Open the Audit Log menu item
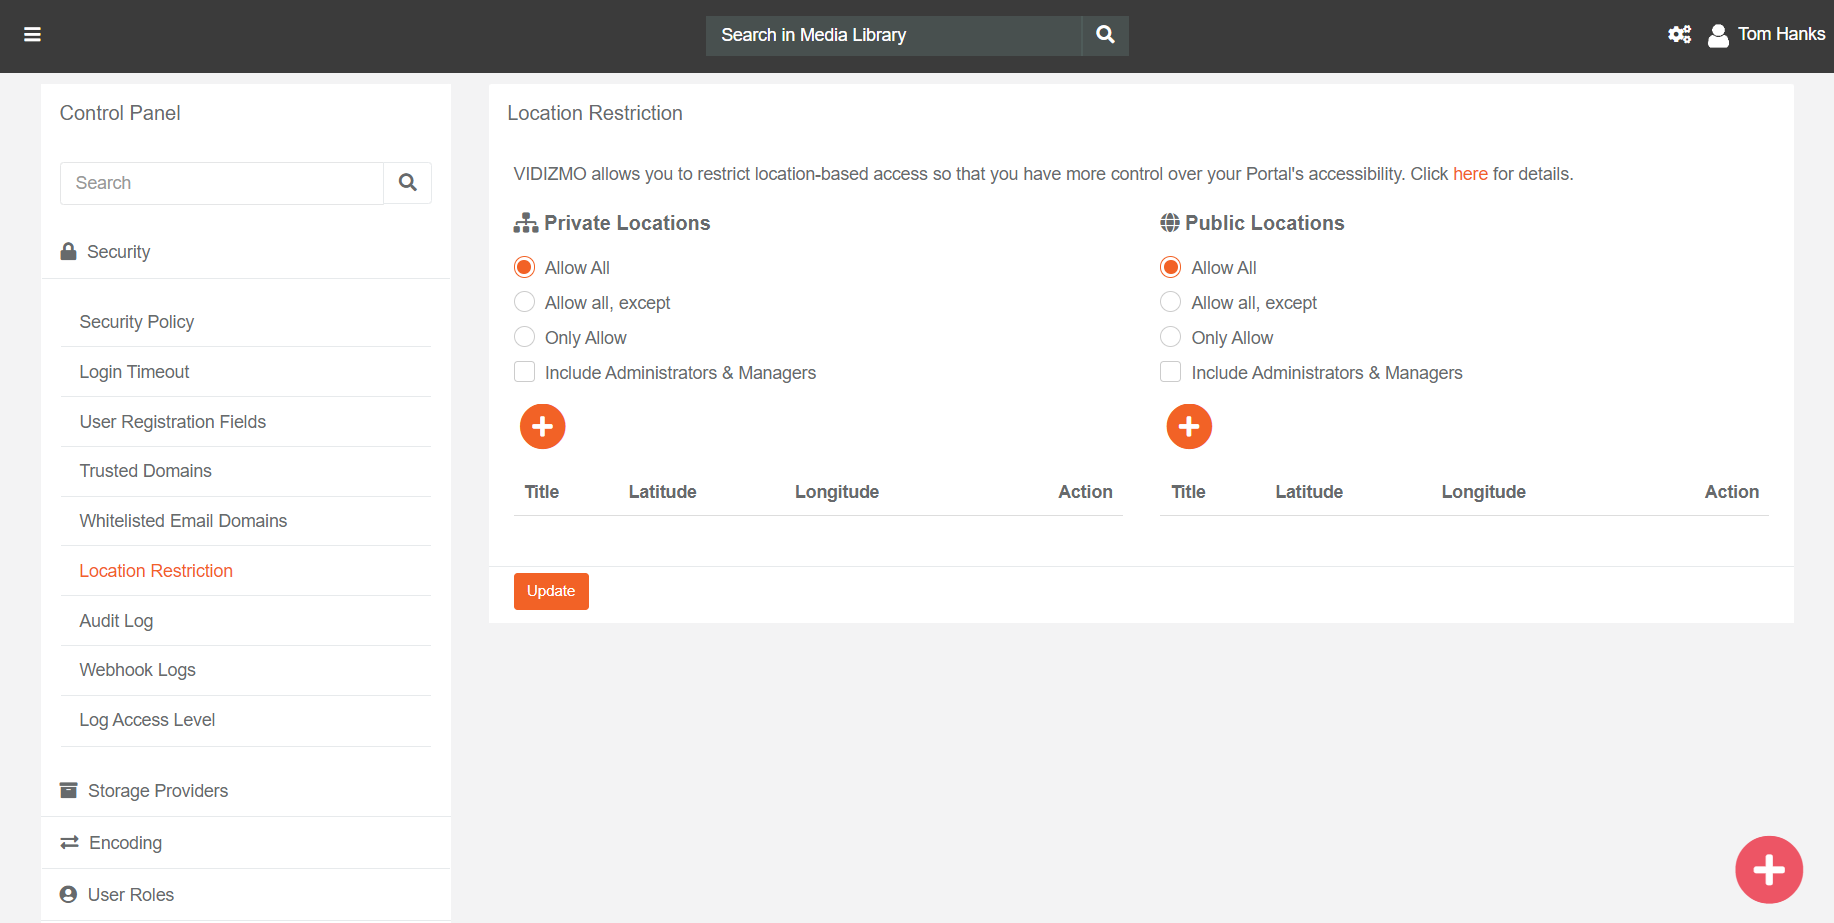Viewport: 1834px width, 923px height. [x=116, y=621]
